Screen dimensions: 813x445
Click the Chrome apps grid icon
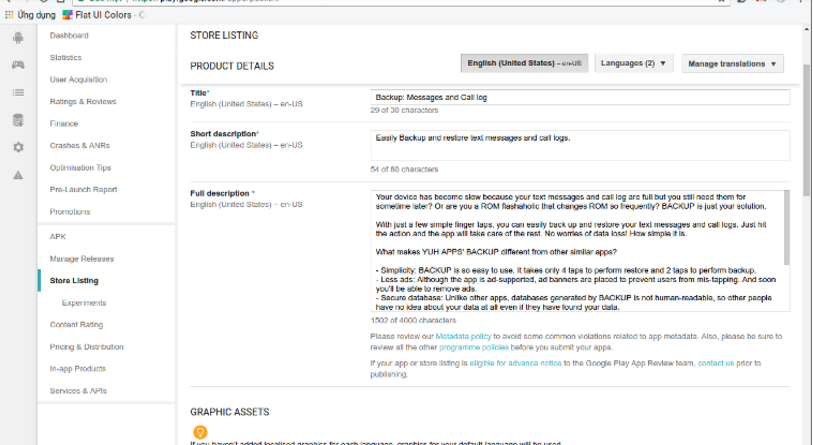click(9, 15)
